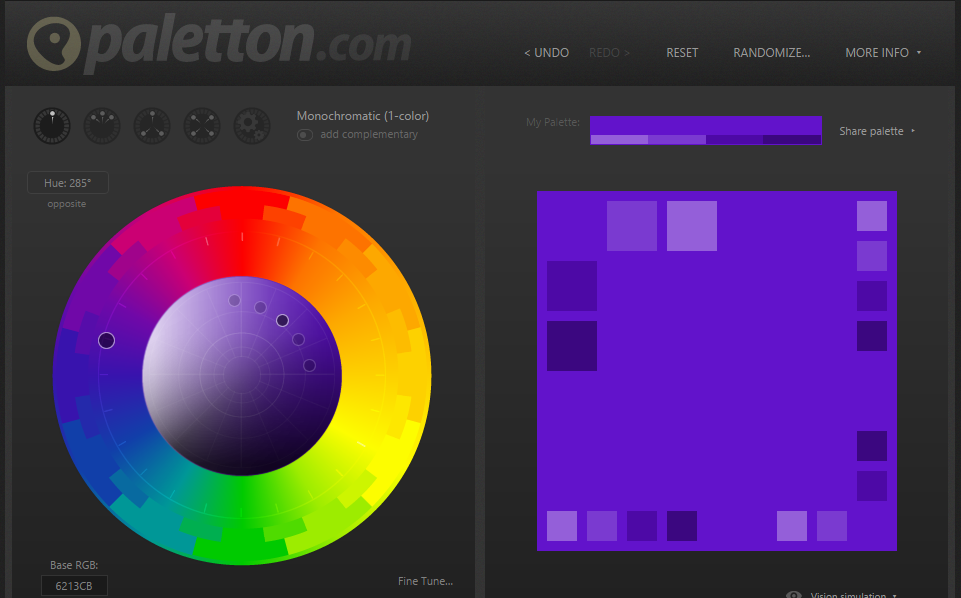Open the Randomize option

(x=771, y=53)
